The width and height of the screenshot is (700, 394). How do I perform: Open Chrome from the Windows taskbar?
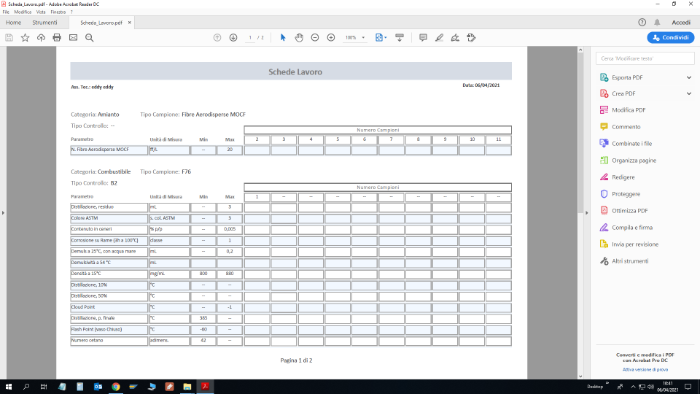(x=116, y=386)
